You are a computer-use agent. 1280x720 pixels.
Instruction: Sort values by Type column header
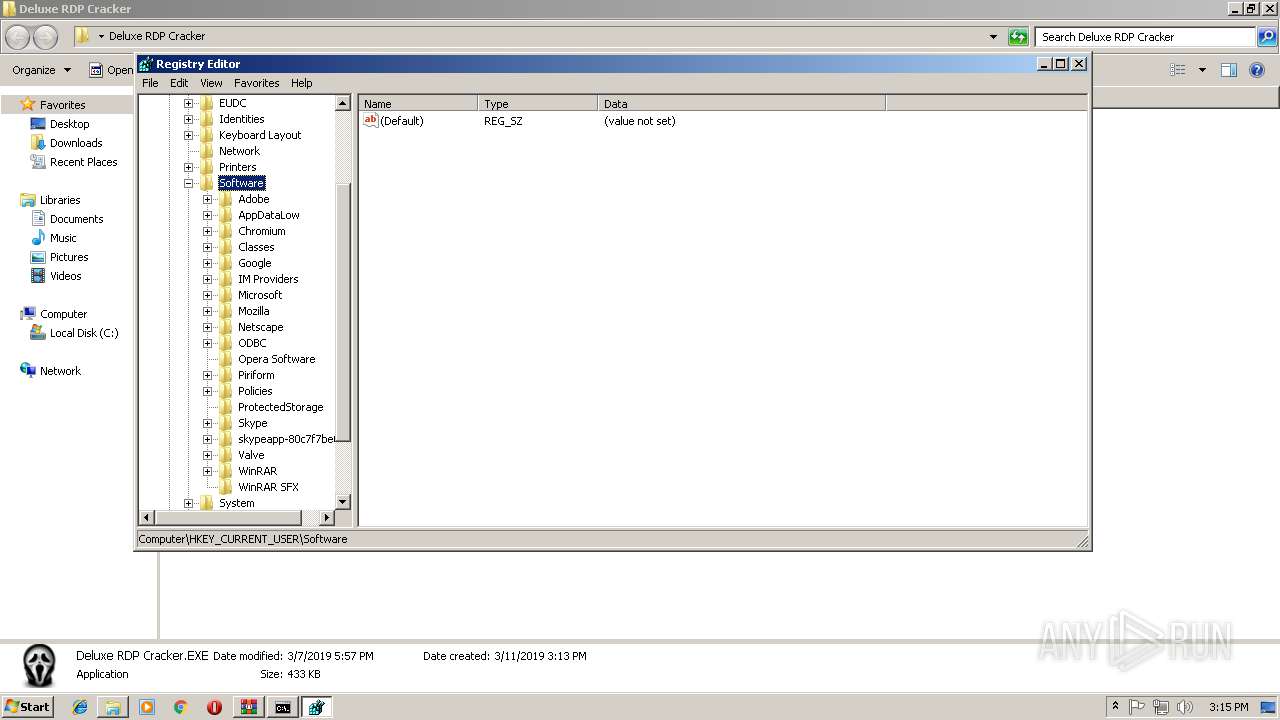coord(538,103)
